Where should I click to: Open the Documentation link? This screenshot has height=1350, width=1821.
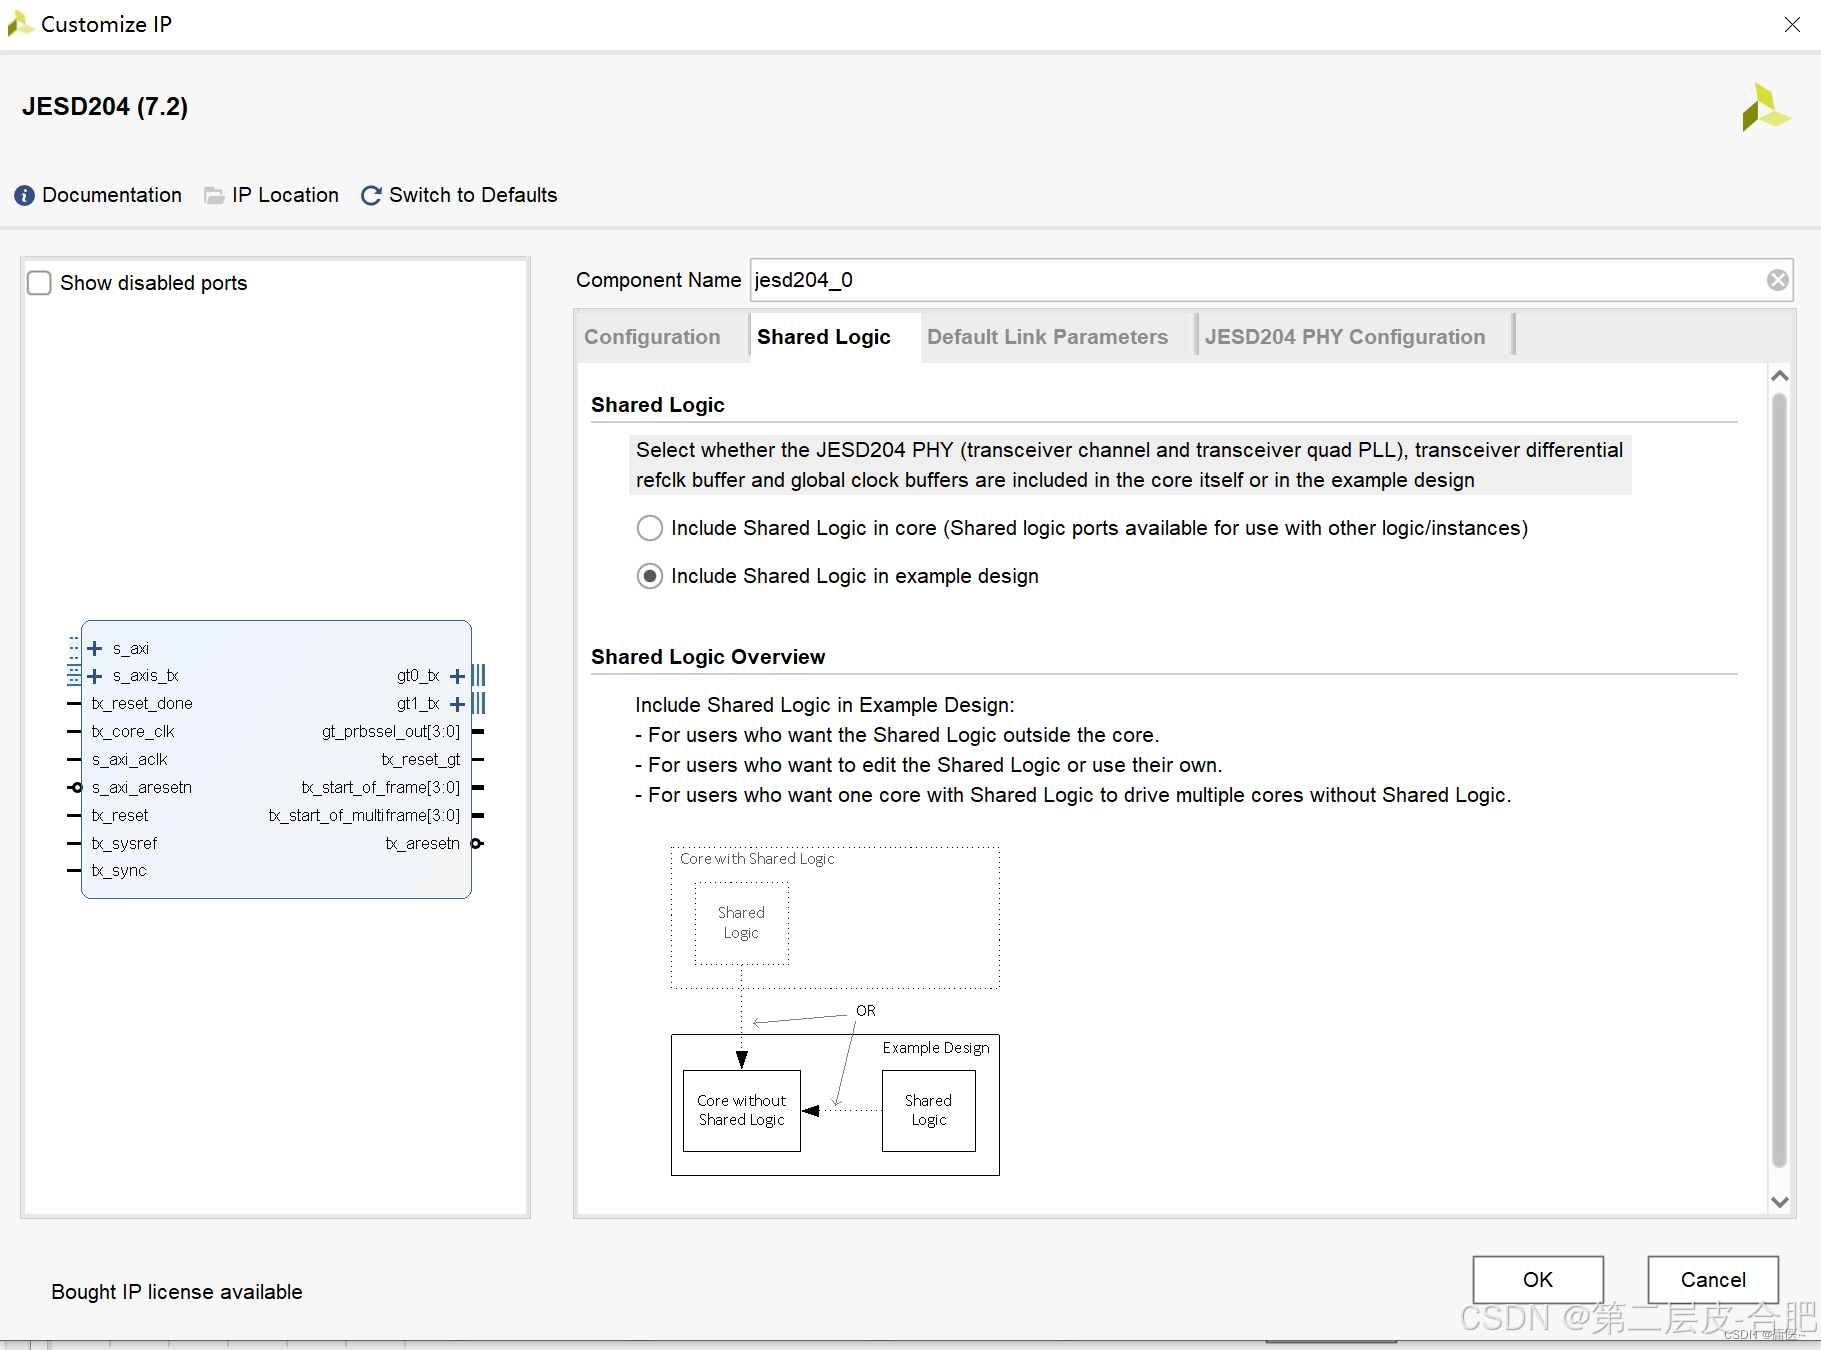(112, 196)
